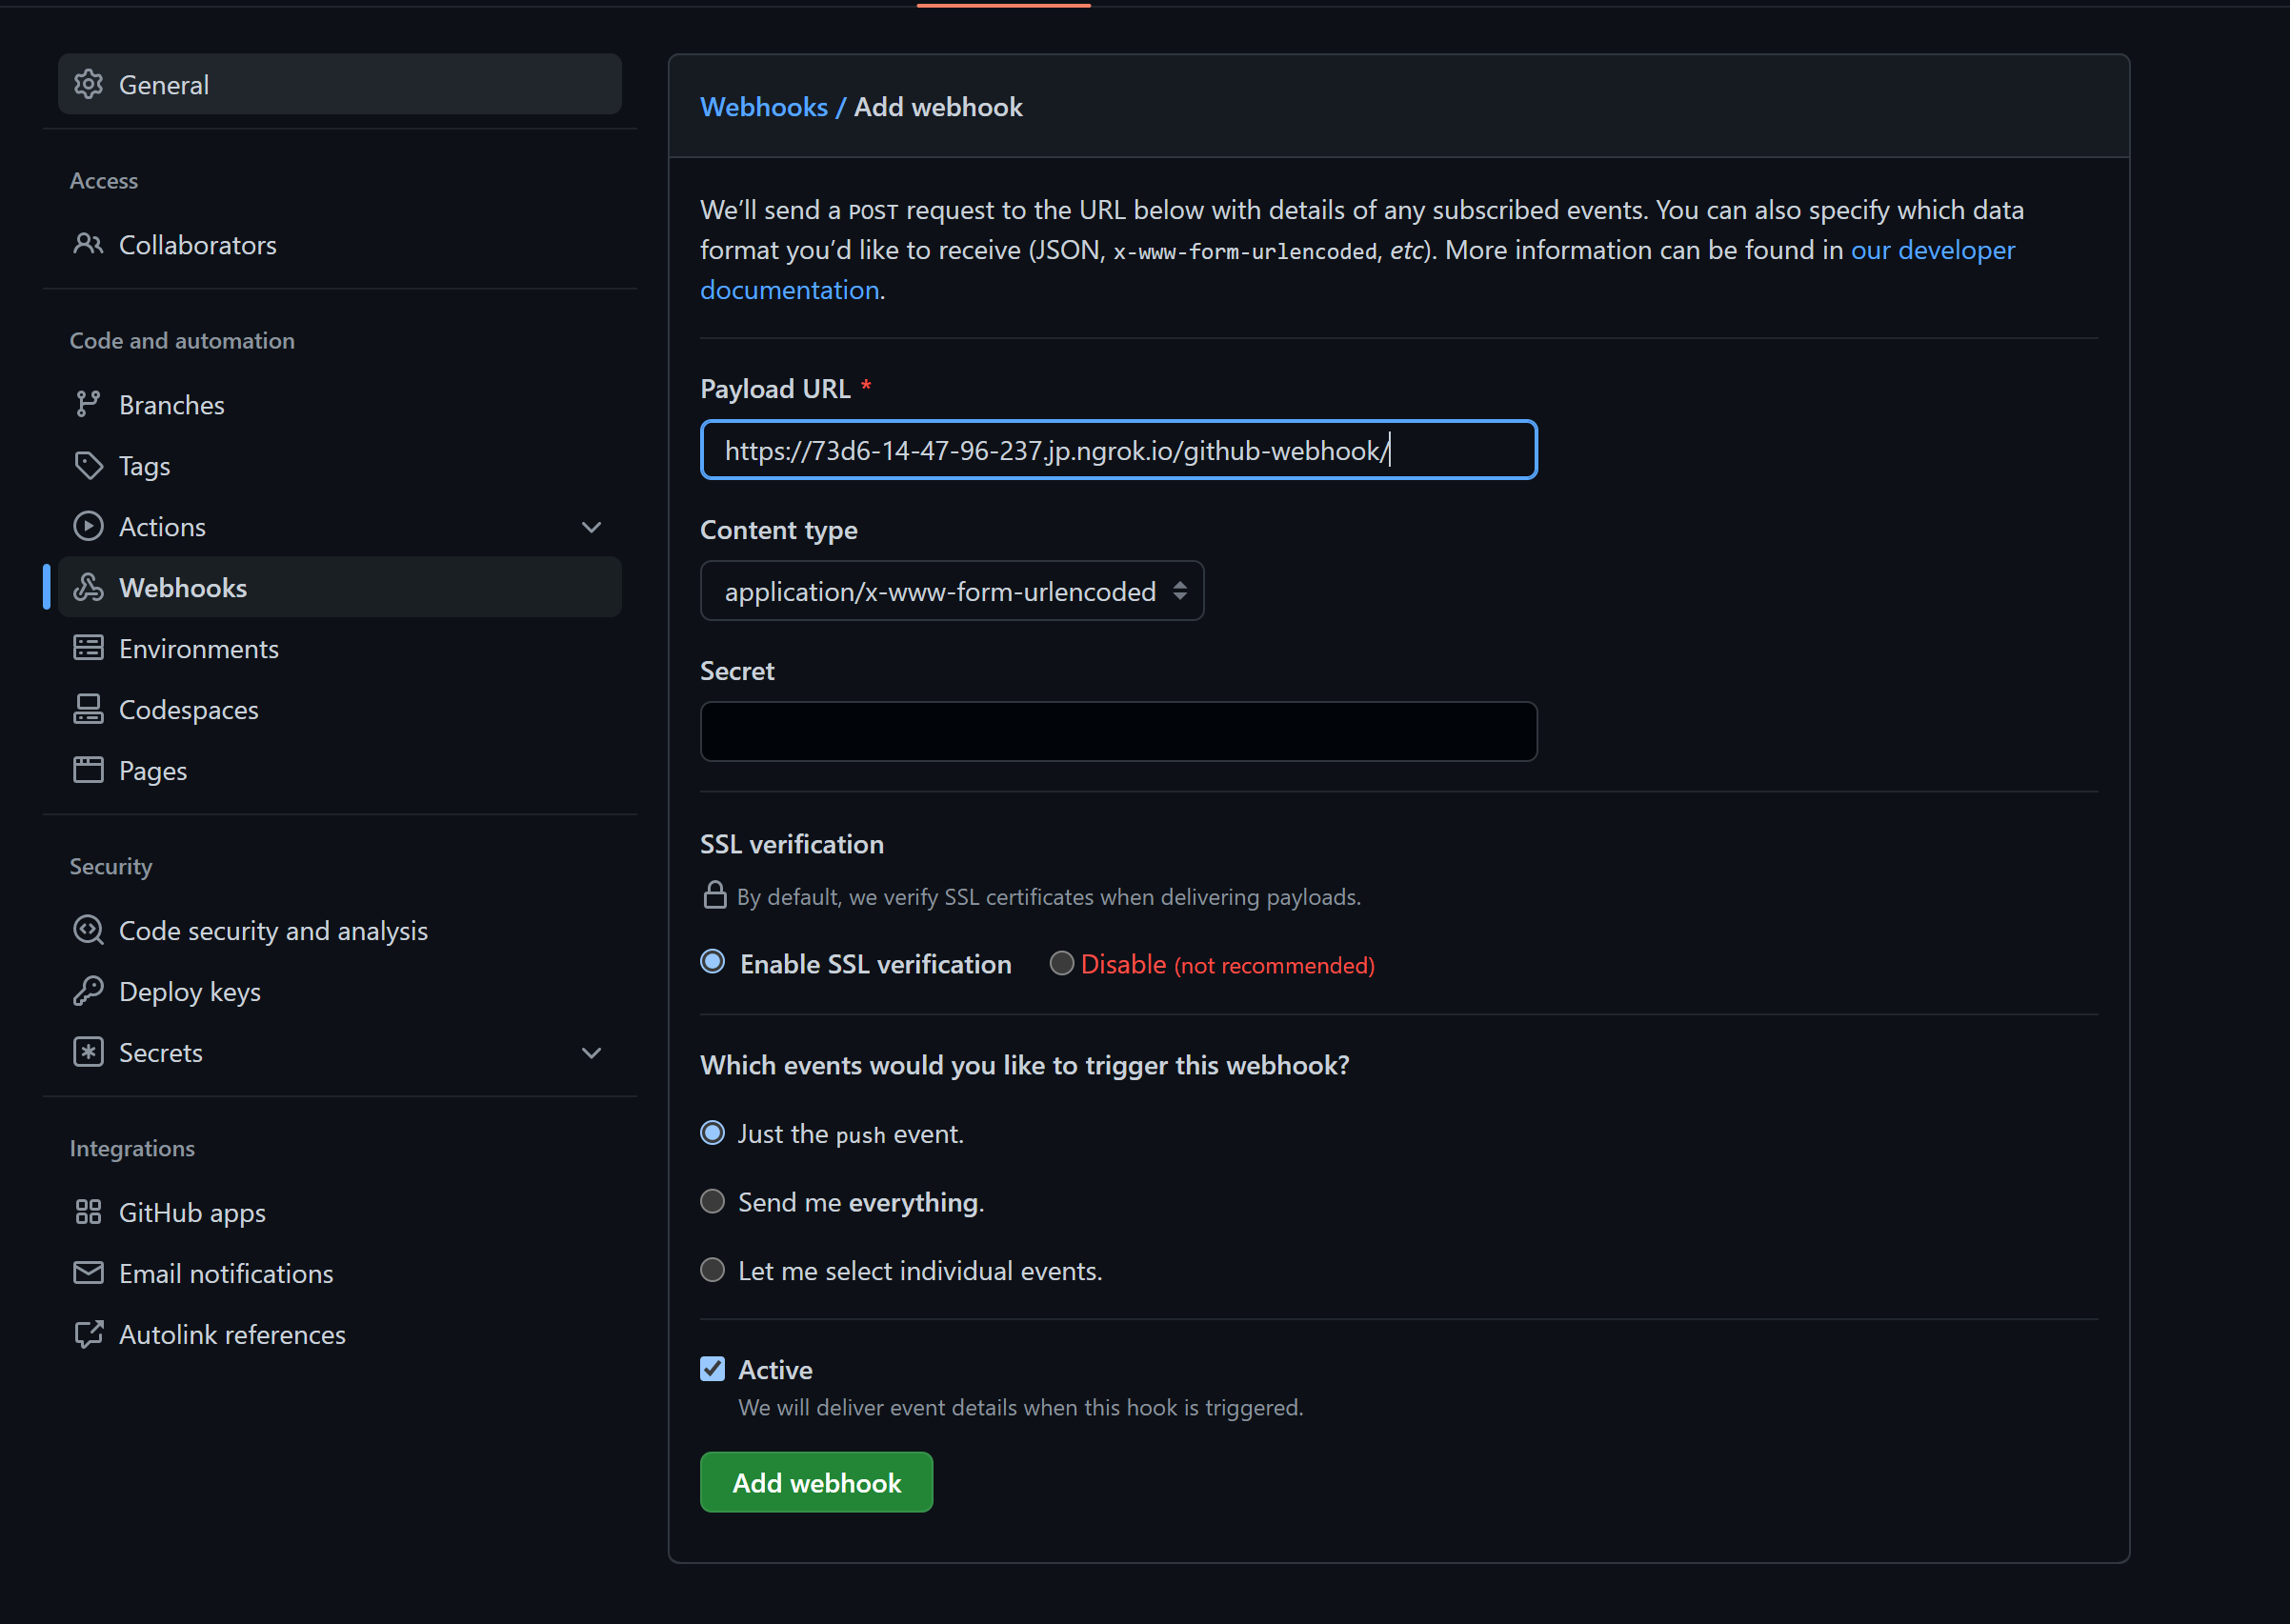The width and height of the screenshot is (2290, 1624).
Task: Go to Code security and analysis
Action: [272, 930]
